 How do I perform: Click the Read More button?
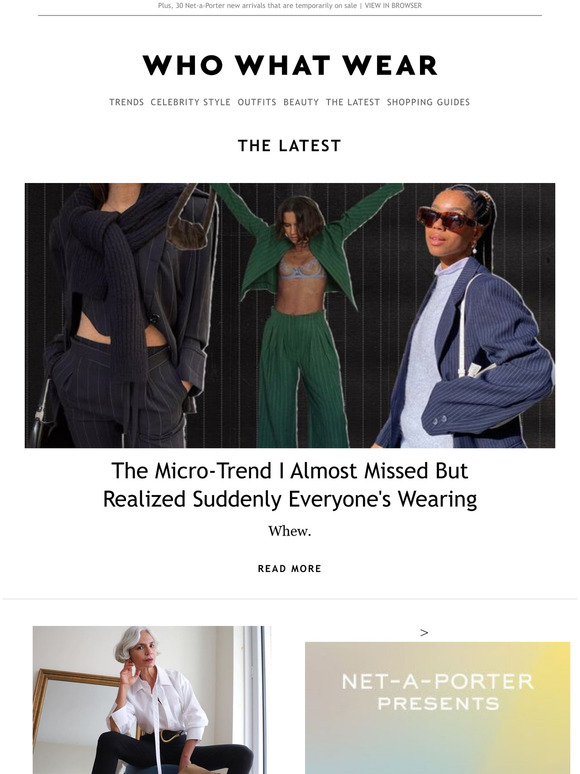point(290,569)
